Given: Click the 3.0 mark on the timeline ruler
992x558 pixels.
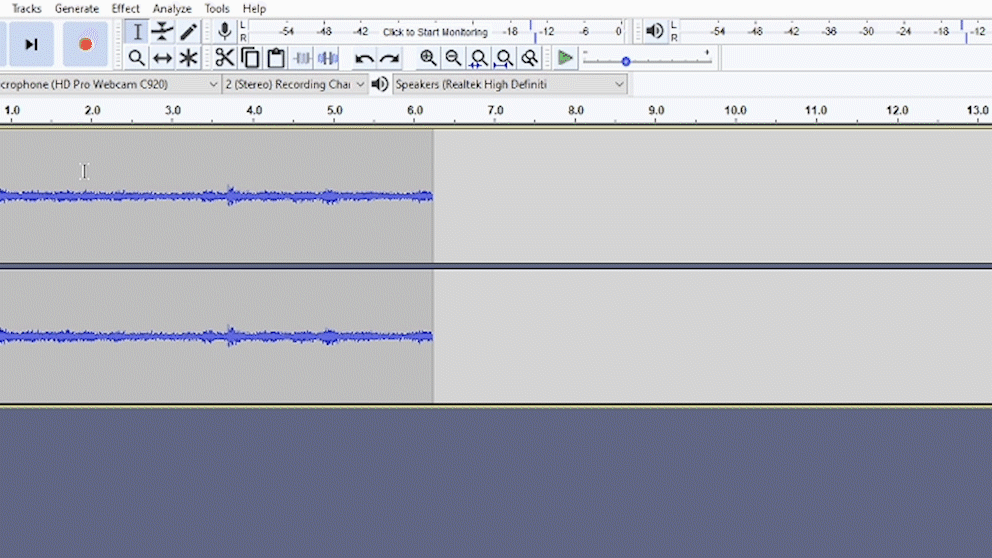Looking at the screenshot, I should click(x=173, y=111).
